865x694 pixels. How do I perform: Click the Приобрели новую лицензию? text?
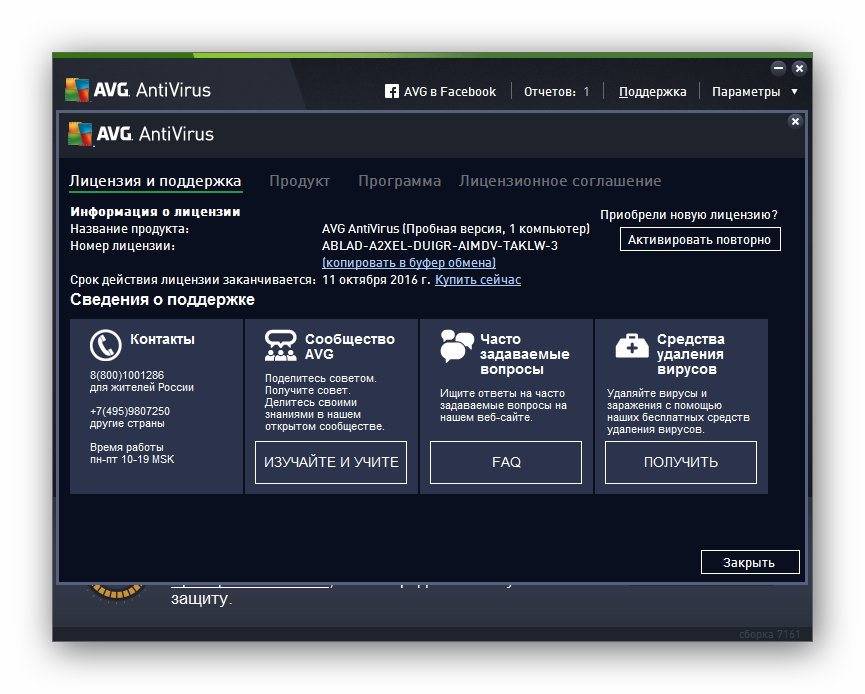[x=689, y=215]
